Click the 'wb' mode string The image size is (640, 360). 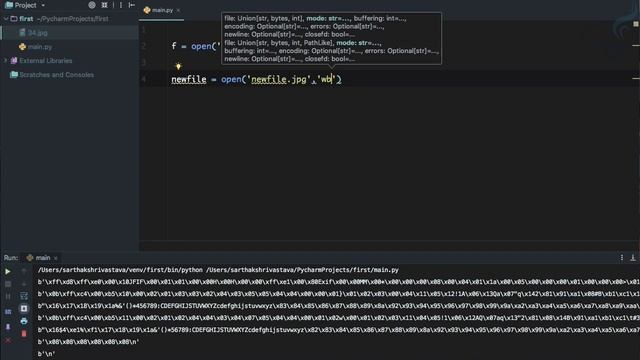pos(326,79)
